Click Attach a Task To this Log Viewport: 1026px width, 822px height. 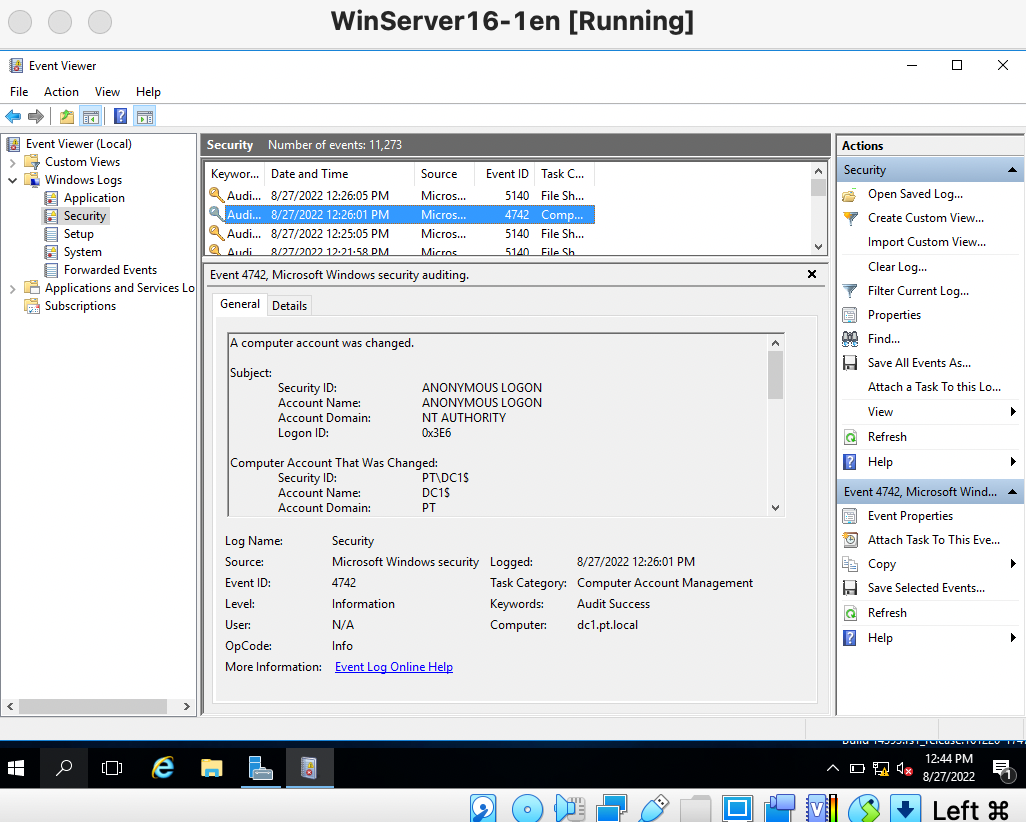coord(934,387)
